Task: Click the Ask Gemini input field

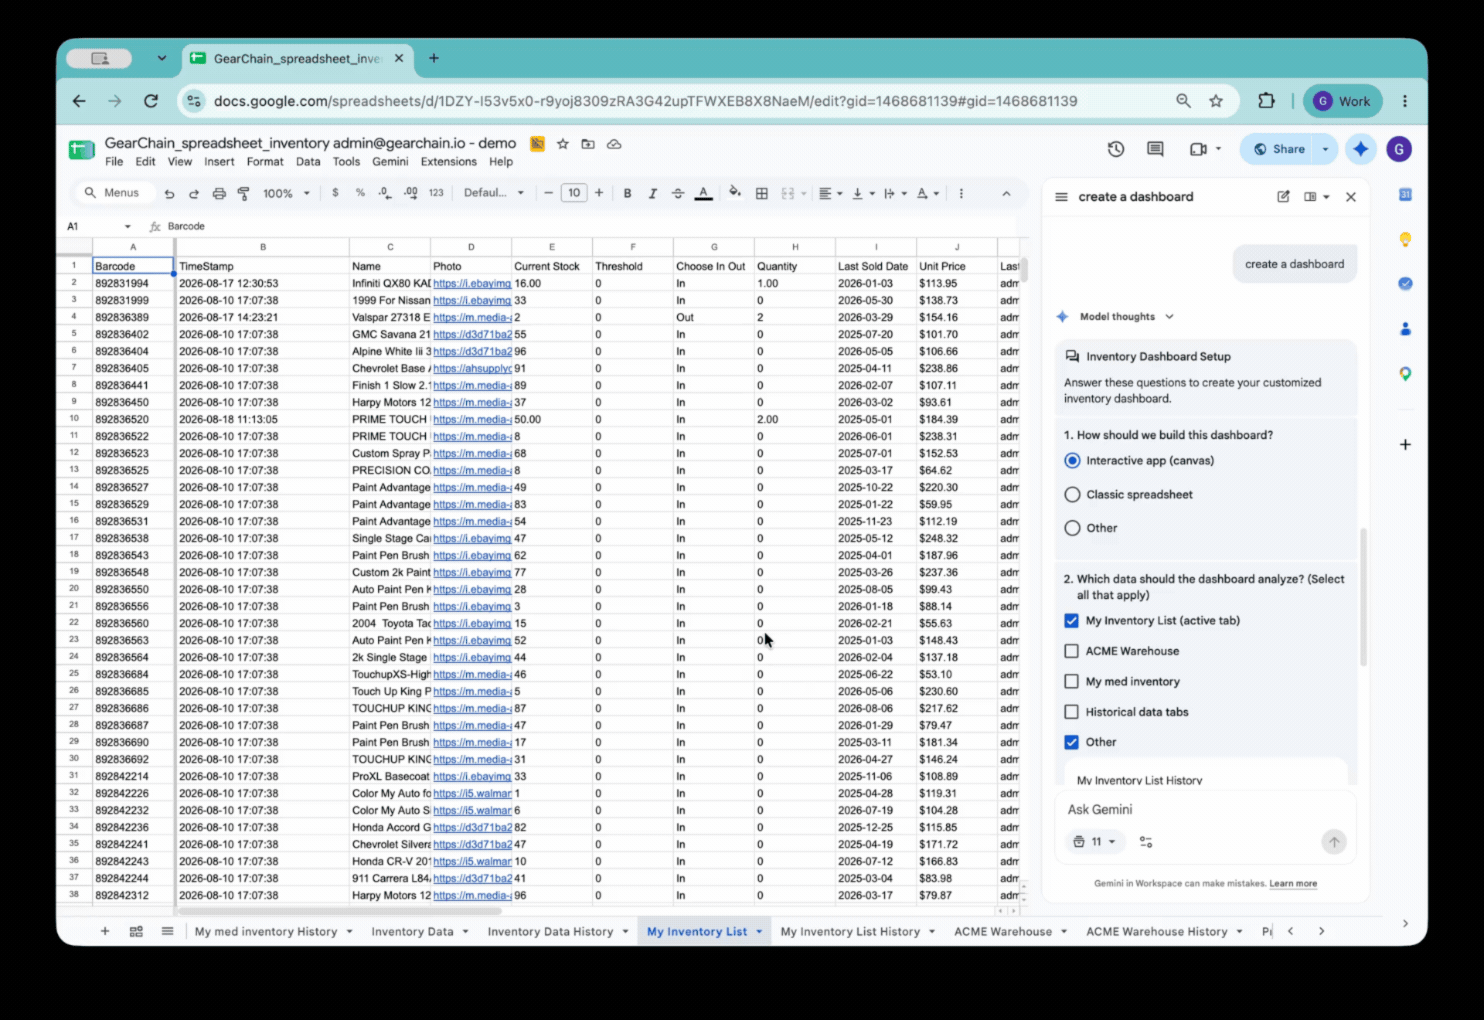Action: coord(1203,810)
